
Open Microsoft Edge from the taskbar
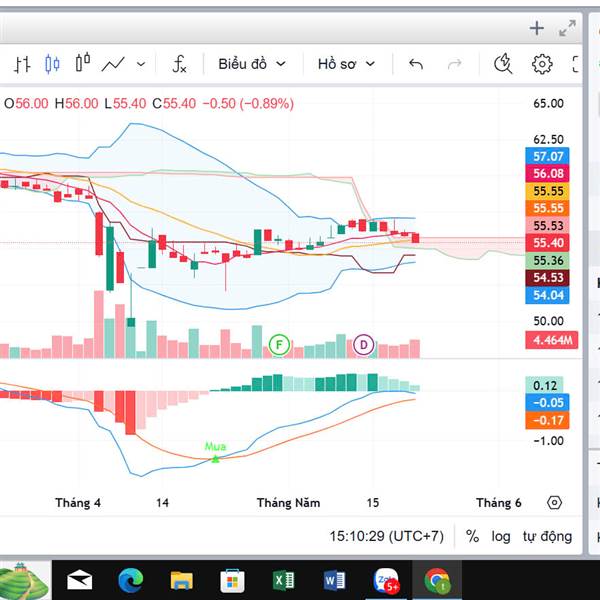(130, 580)
